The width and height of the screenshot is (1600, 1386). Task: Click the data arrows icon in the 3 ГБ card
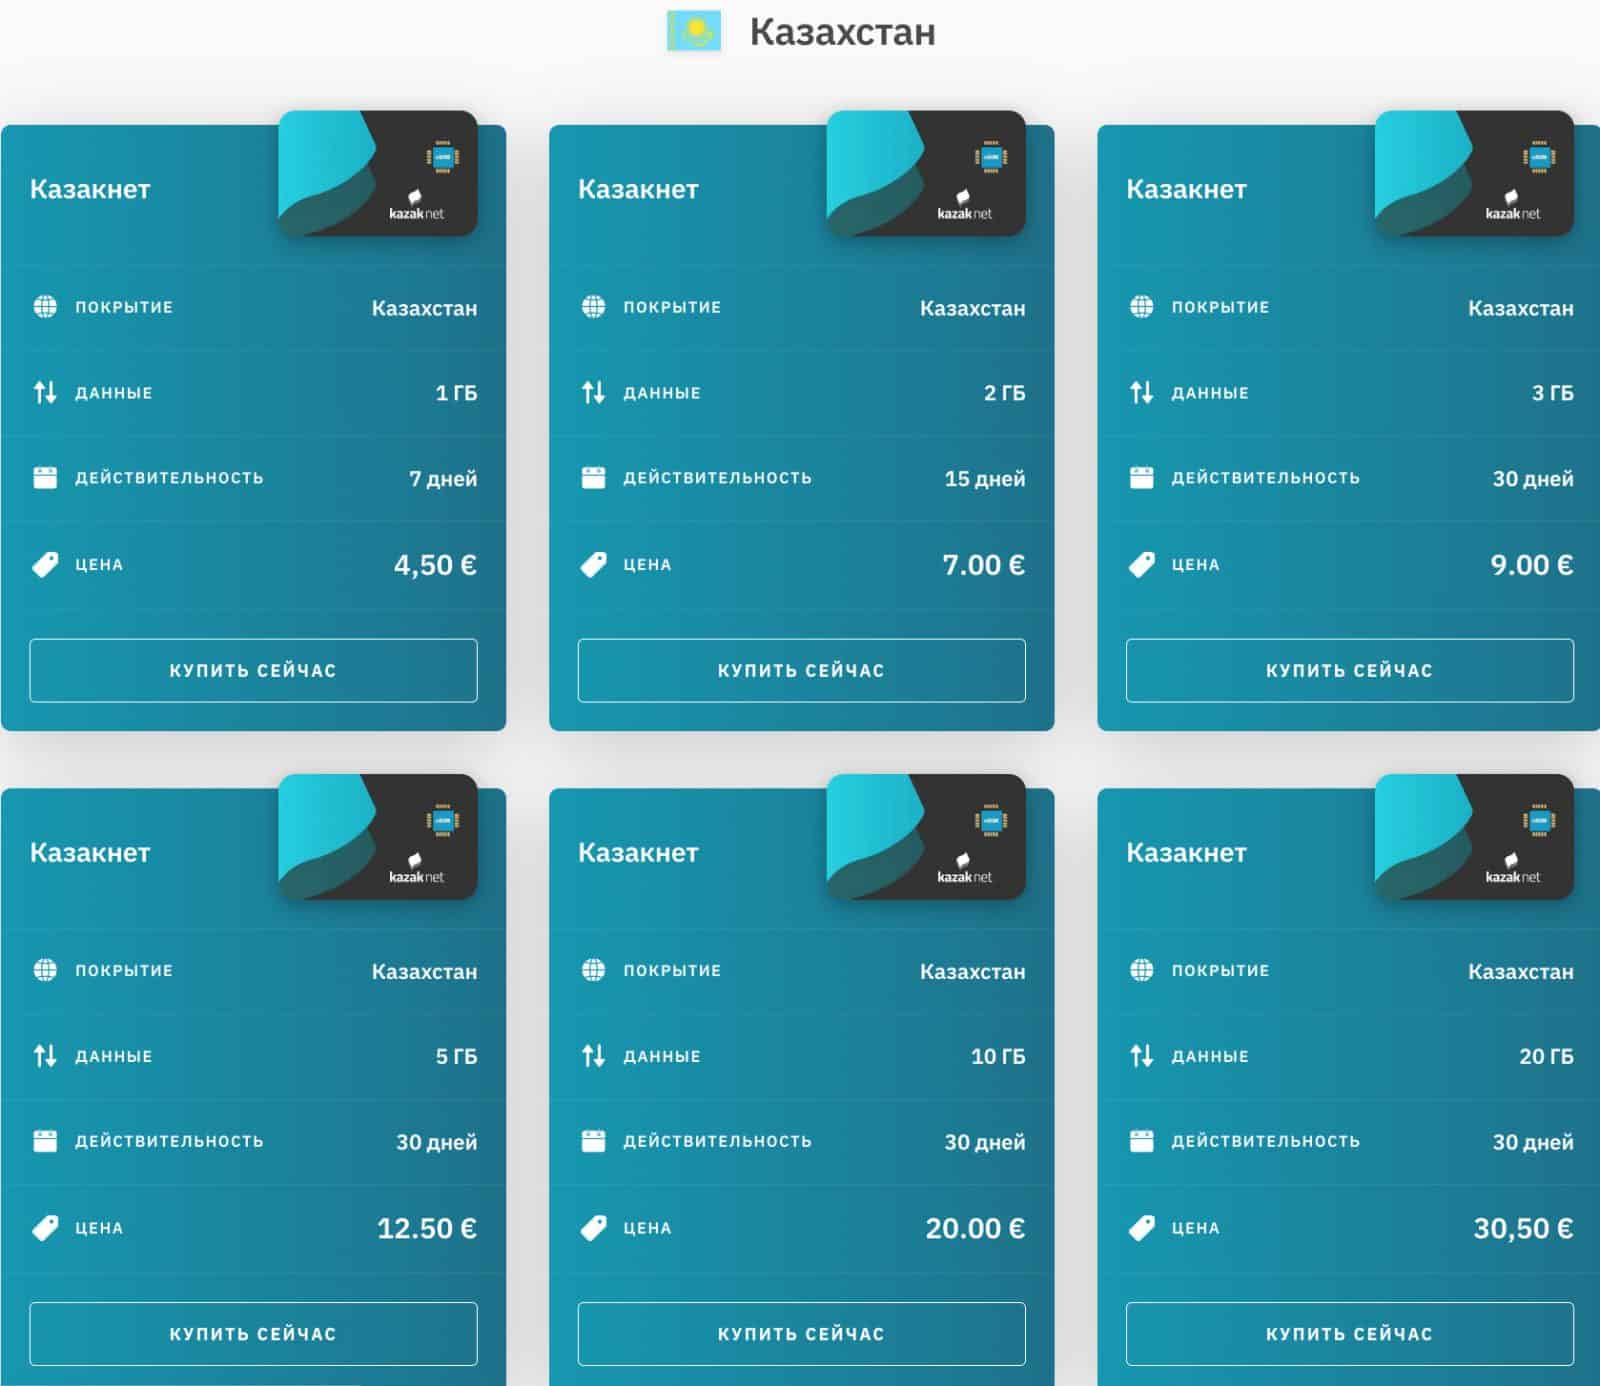[1141, 392]
